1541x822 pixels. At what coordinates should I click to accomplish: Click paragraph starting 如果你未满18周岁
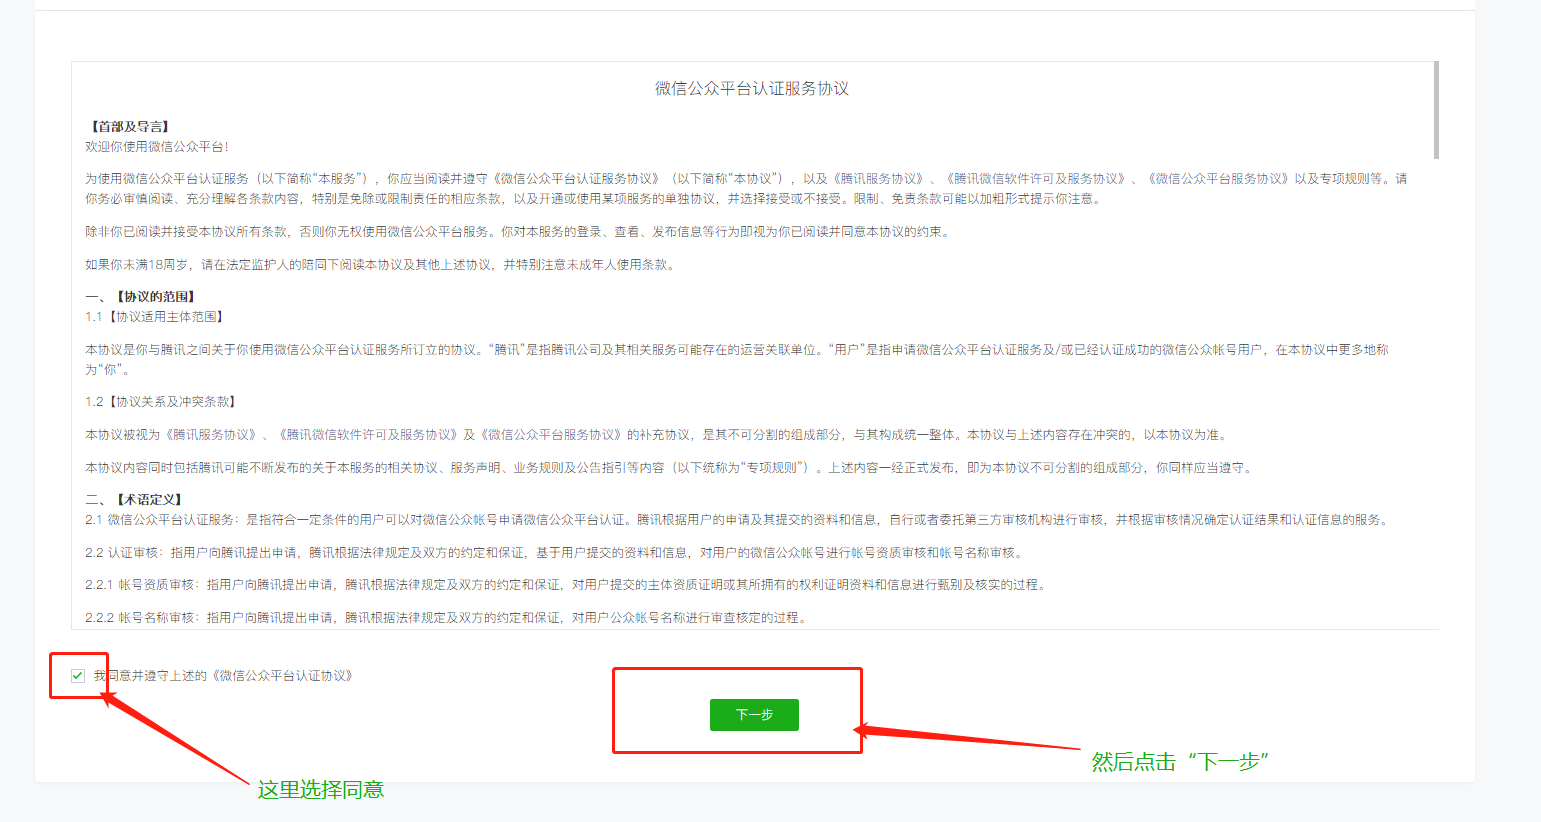(x=380, y=265)
